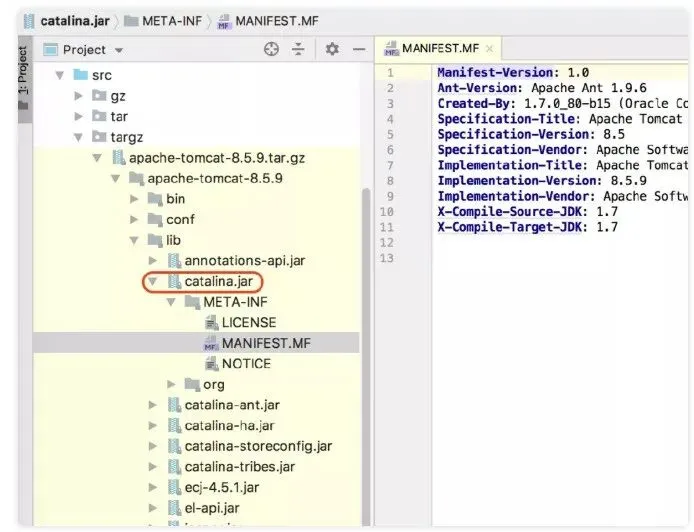The image size is (694, 532).
Task: Select the gz folder icon
Action: point(99,96)
